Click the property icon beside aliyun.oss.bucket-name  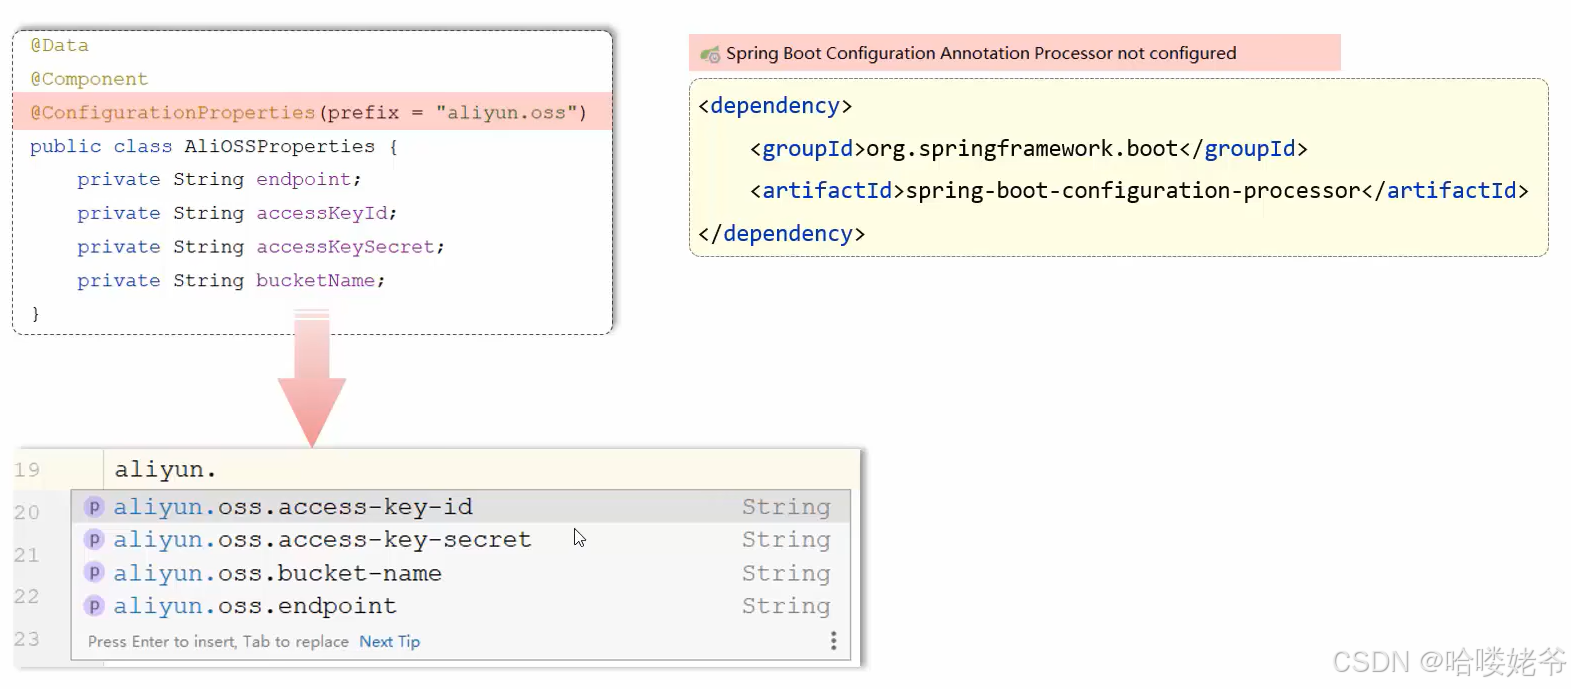point(94,573)
